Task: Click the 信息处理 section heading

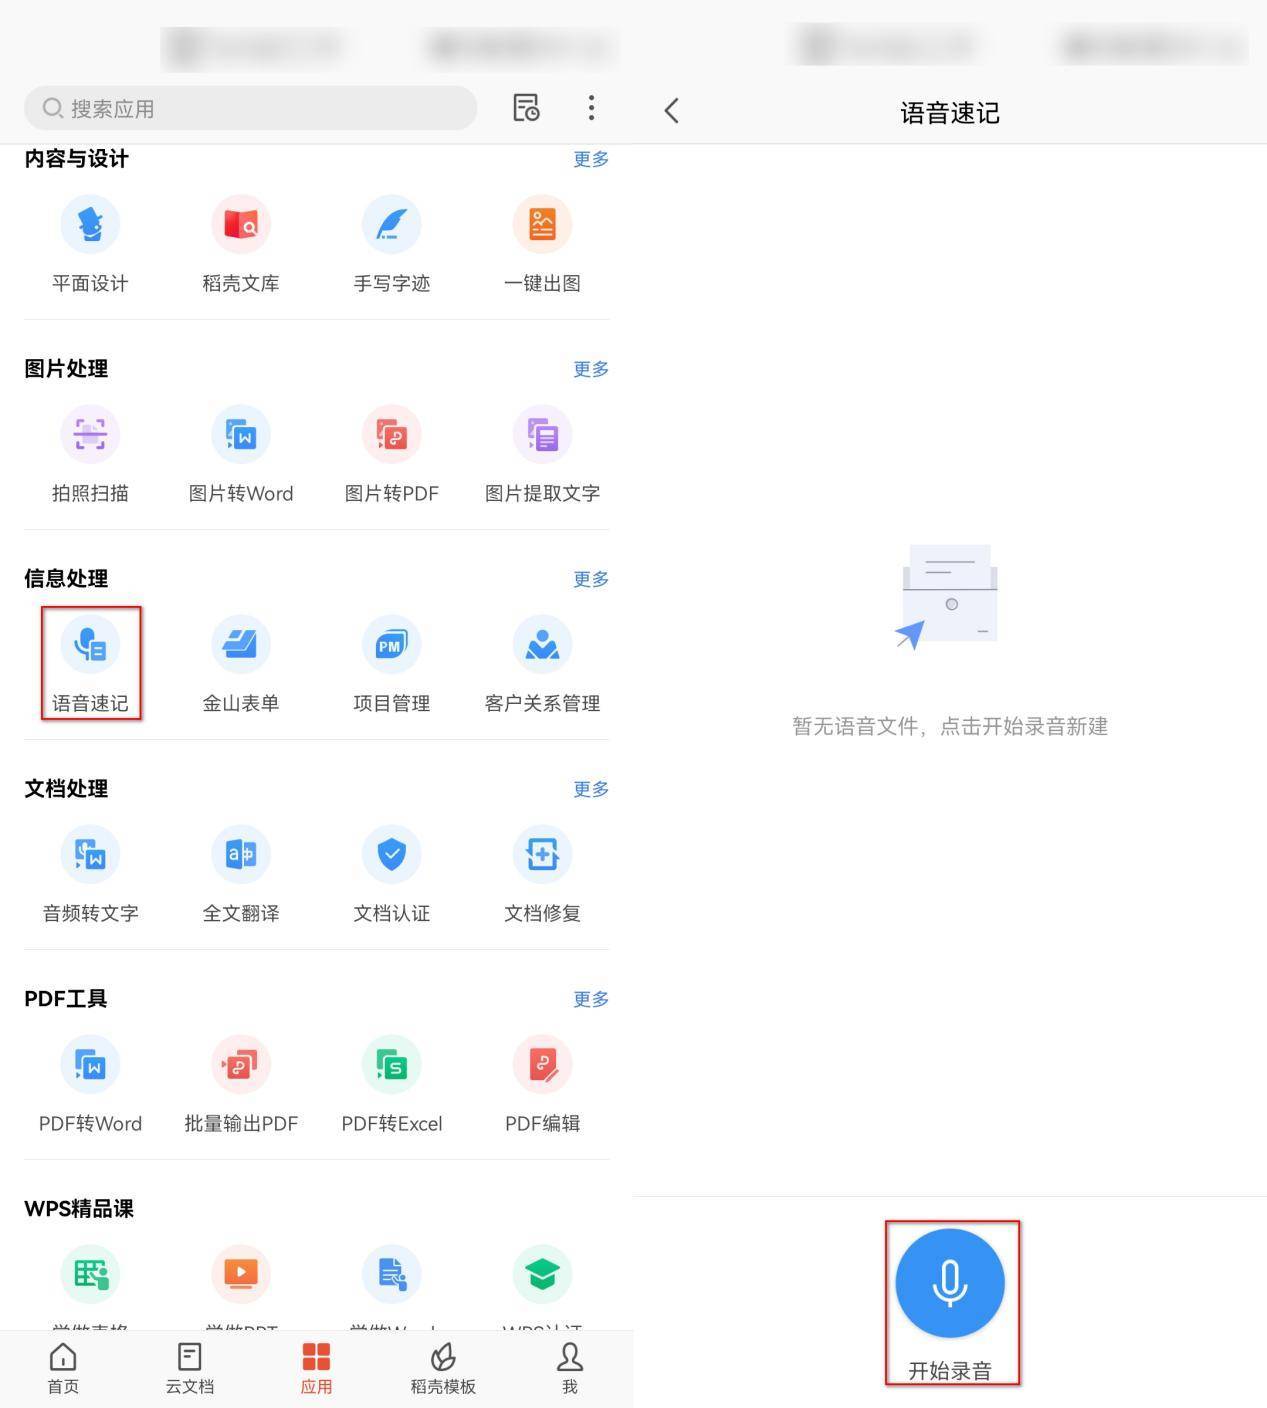Action: coord(66,578)
